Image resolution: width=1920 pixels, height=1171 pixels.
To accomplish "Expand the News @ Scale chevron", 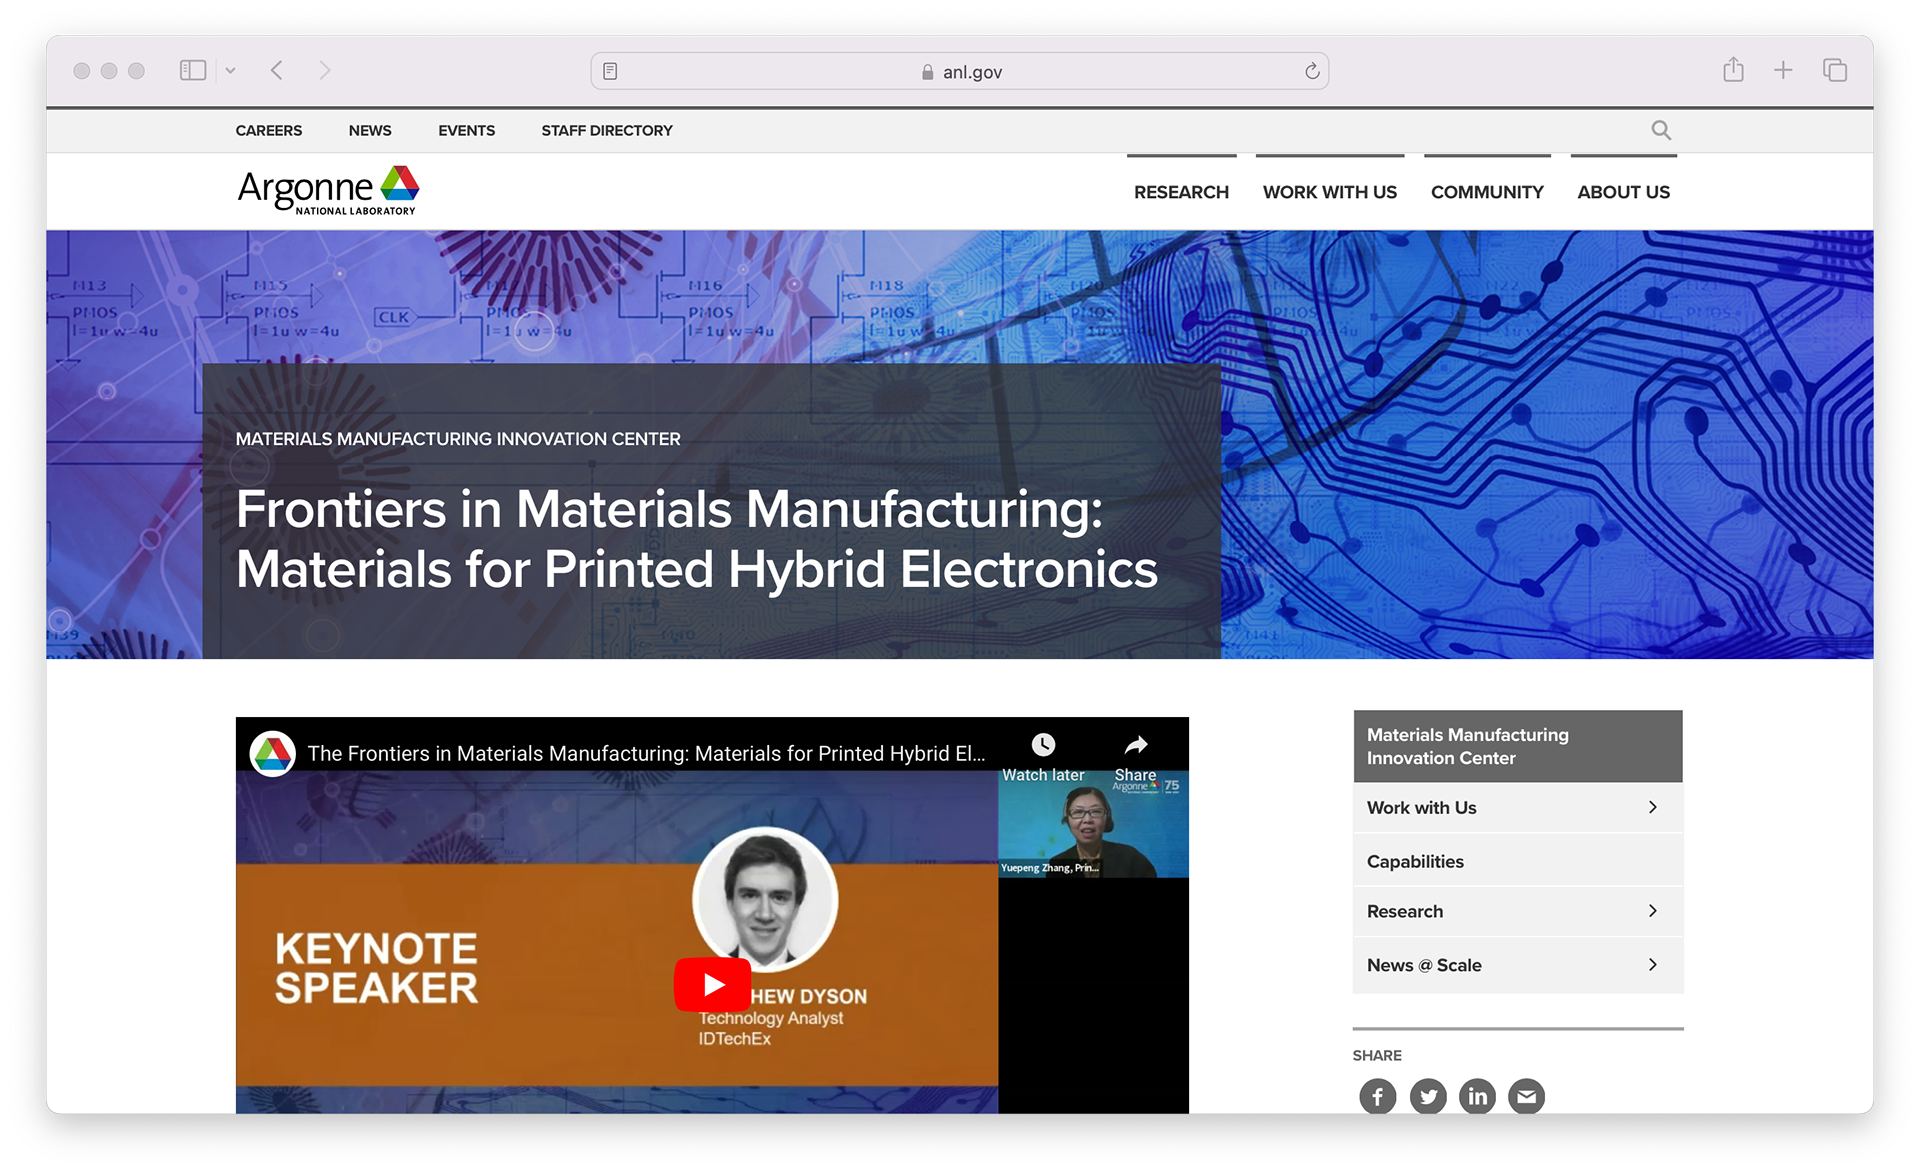I will [x=1652, y=965].
